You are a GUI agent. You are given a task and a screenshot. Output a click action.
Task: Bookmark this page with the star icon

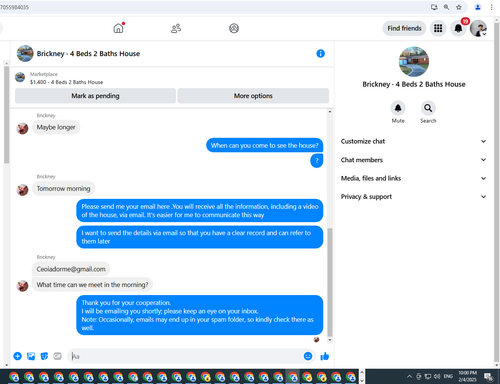tap(459, 7)
